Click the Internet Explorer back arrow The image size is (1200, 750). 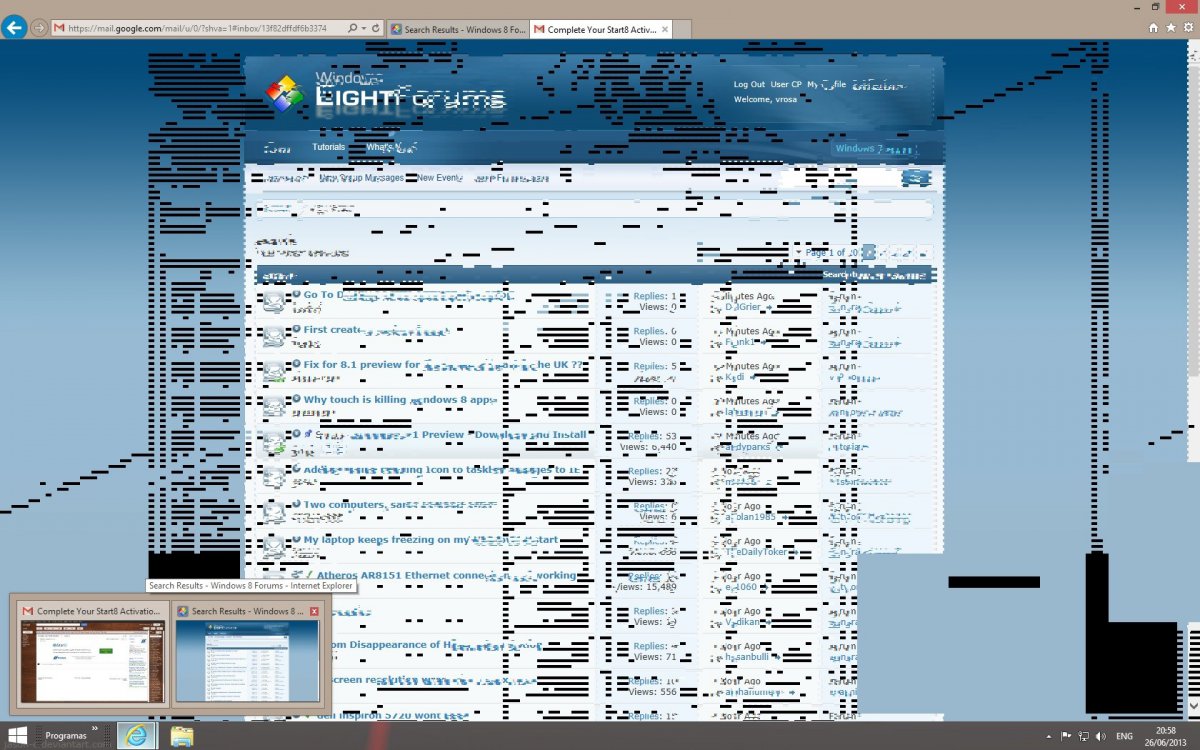tap(14, 27)
